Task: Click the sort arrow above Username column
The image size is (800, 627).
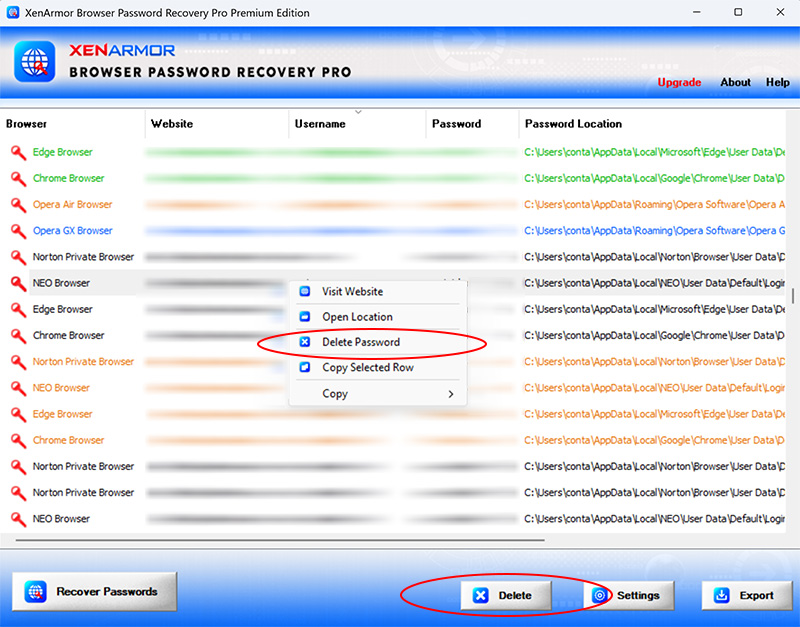Action: [358, 112]
